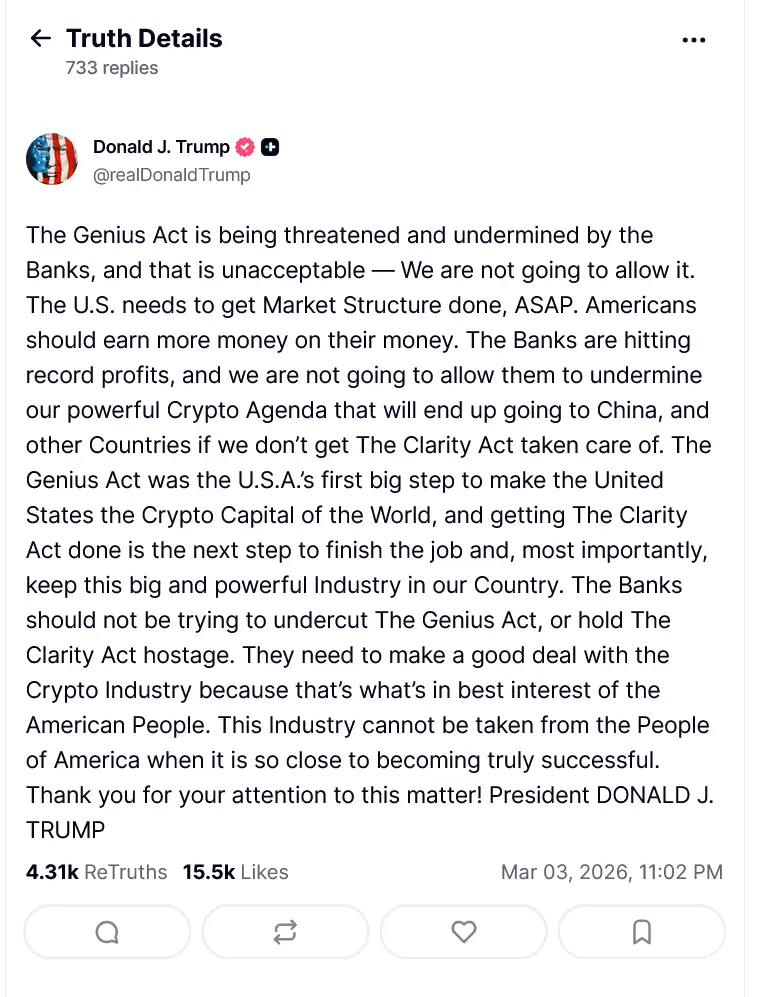Open the @realDonaldTrump handle link
The width and height of the screenshot is (765, 997).
coord(172,175)
